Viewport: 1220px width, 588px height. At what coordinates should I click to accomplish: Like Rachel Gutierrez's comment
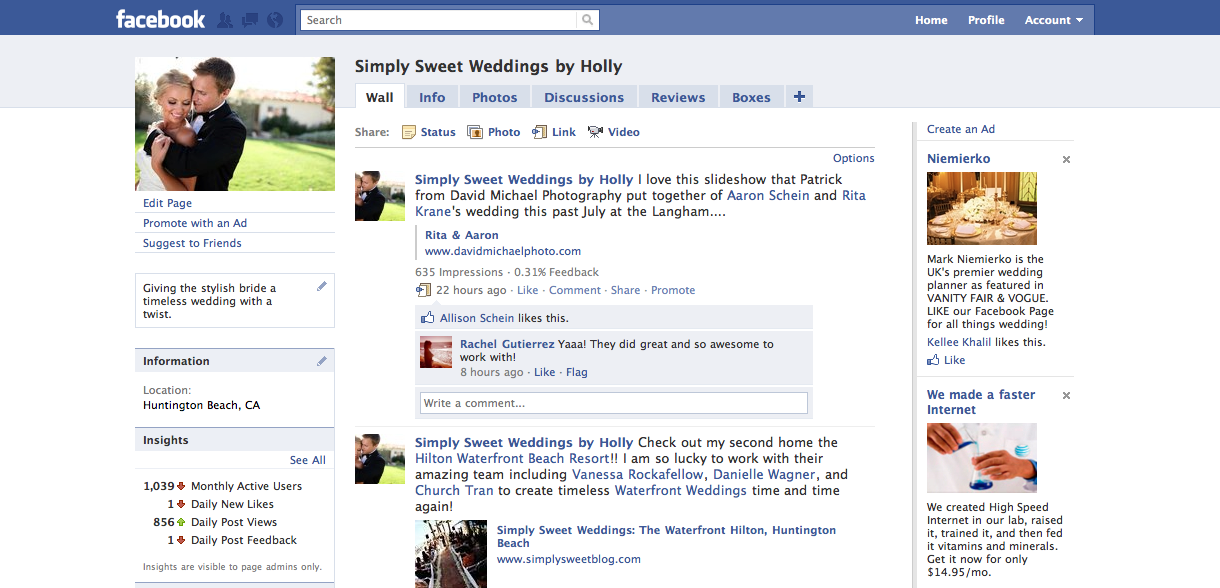click(544, 372)
